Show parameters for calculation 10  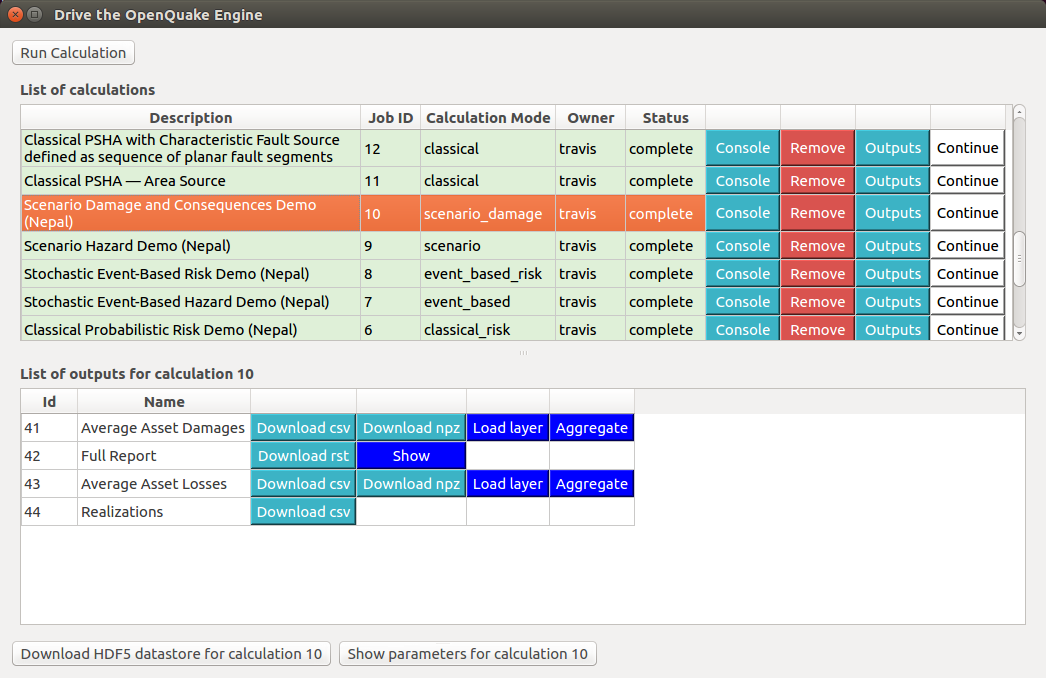tap(467, 653)
